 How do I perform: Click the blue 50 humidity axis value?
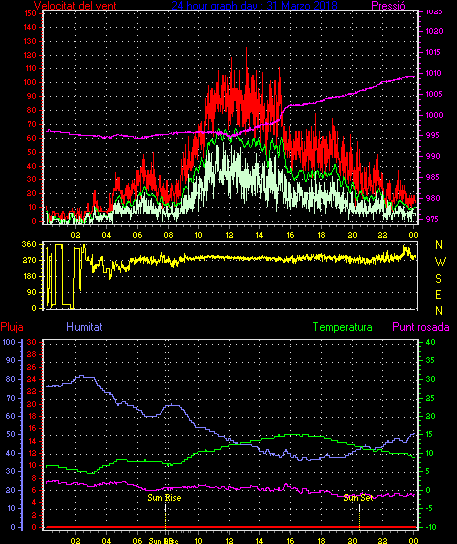pos(11,434)
